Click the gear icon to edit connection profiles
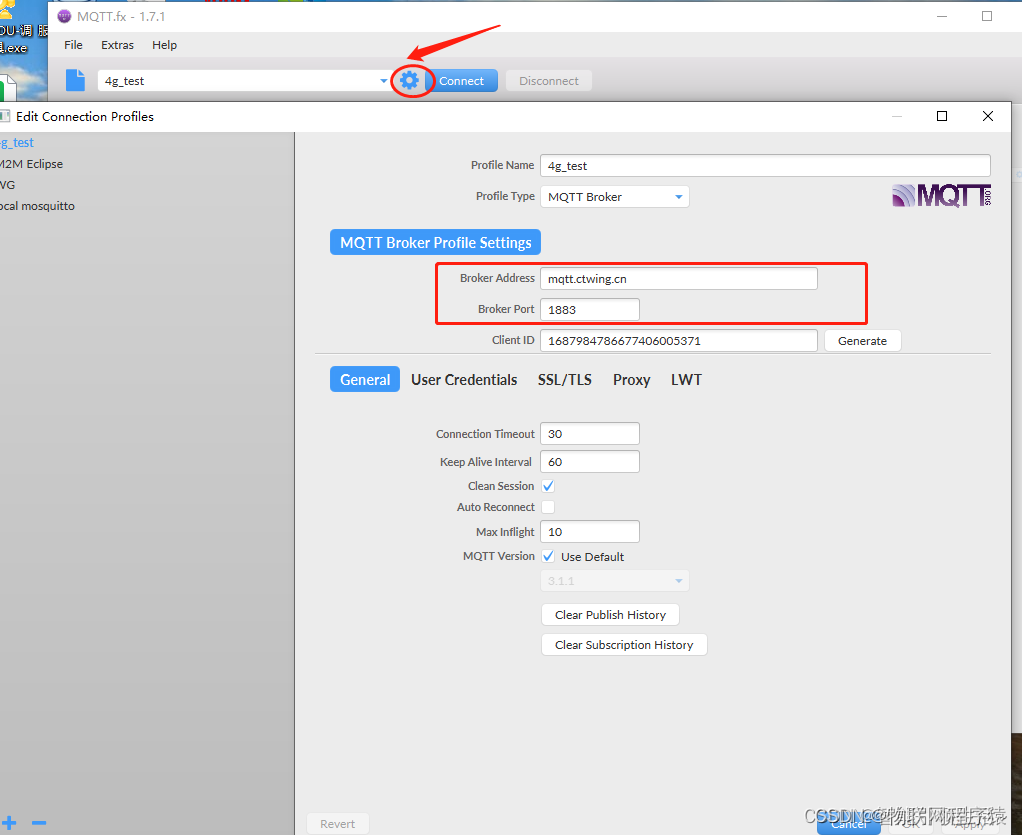The height and width of the screenshot is (835, 1022). tap(409, 81)
